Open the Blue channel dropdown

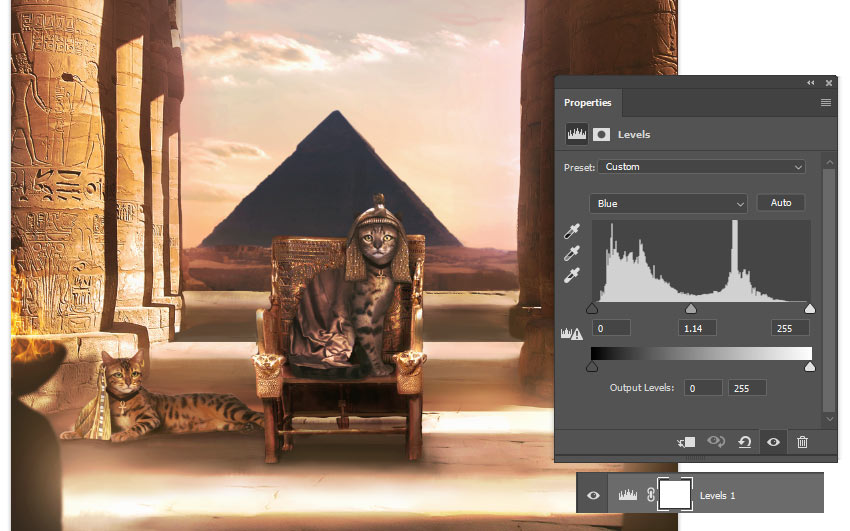(x=668, y=204)
